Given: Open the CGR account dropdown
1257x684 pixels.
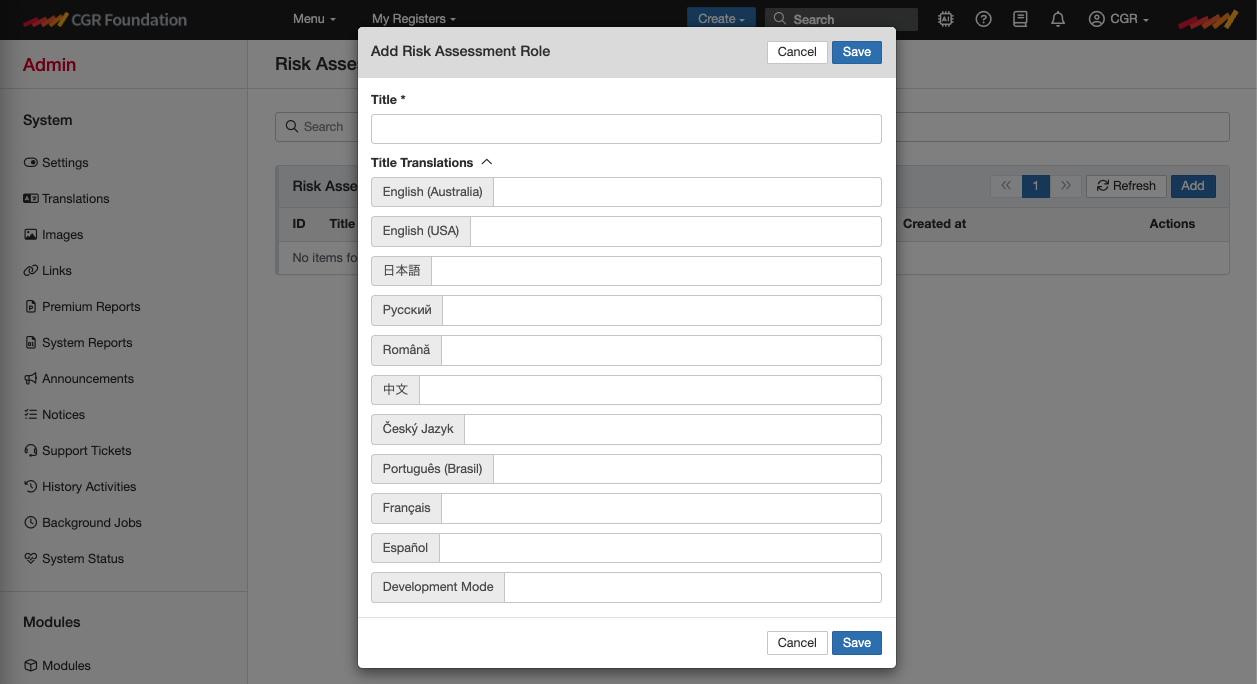Looking at the screenshot, I should pyautogui.click(x=1117, y=18).
